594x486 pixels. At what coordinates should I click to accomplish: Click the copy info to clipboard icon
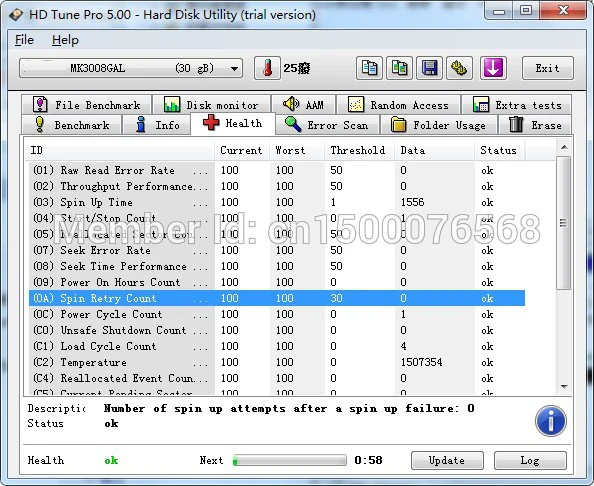tap(369, 68)
